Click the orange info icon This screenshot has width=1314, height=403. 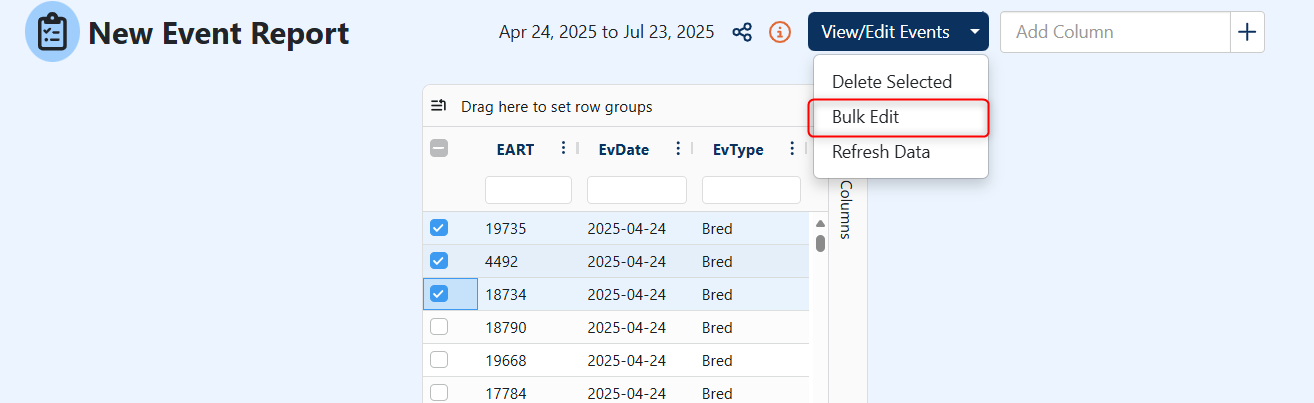(x=780, y=32)
